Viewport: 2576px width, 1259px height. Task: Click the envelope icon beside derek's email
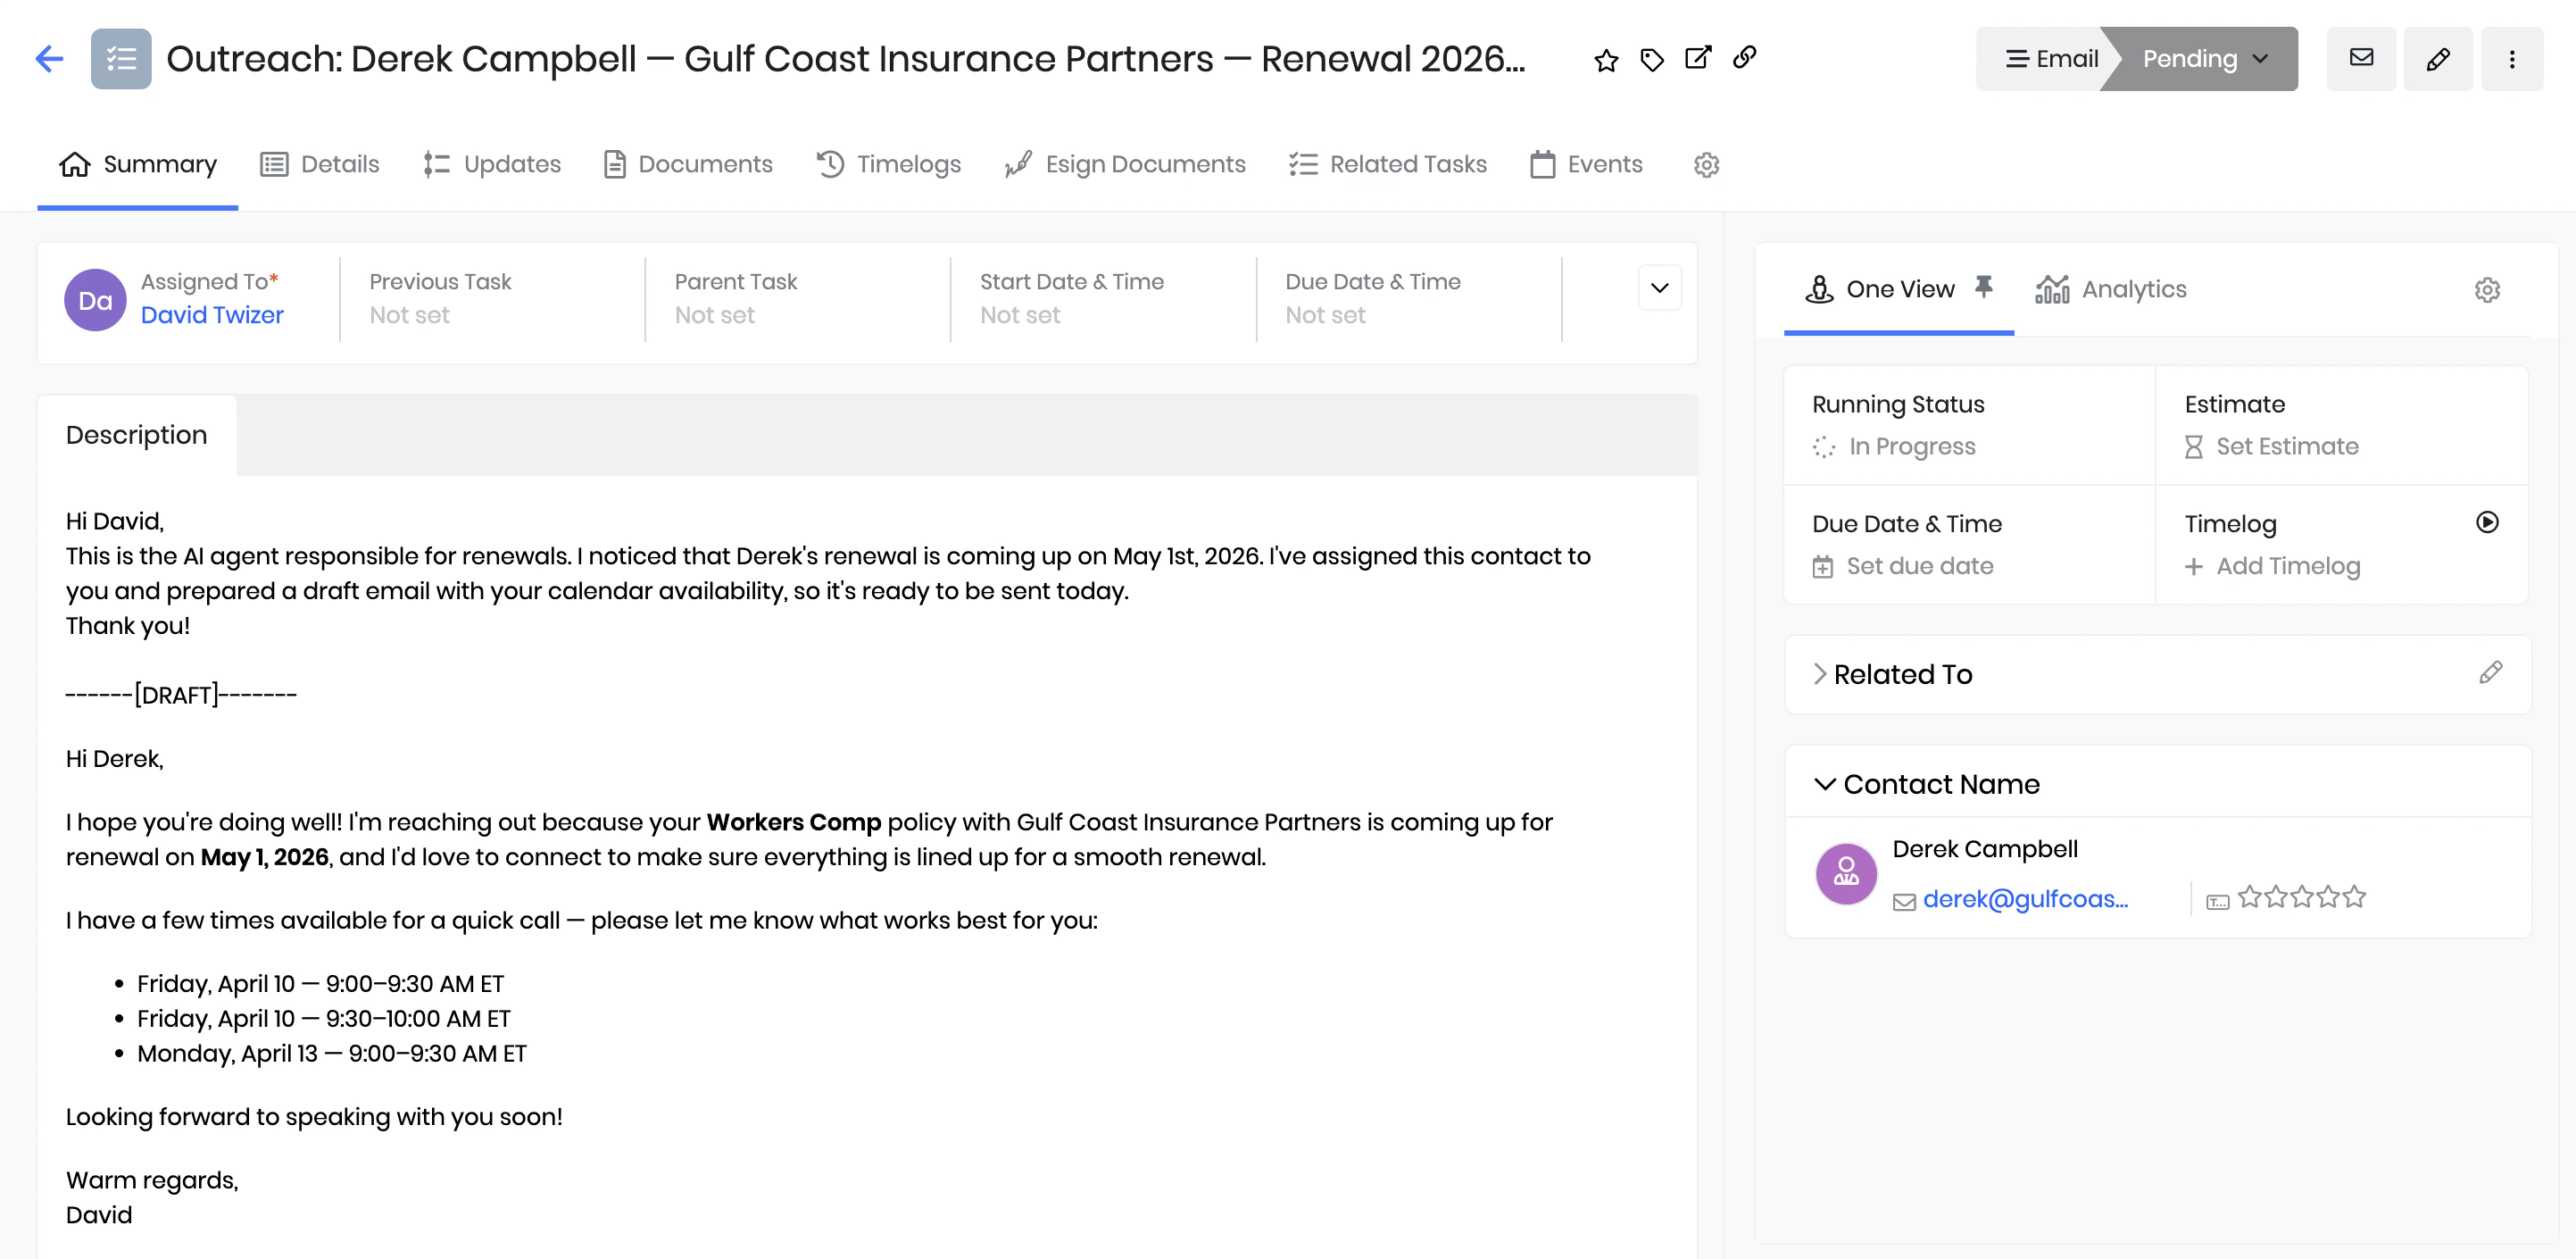pos(1904,901)
